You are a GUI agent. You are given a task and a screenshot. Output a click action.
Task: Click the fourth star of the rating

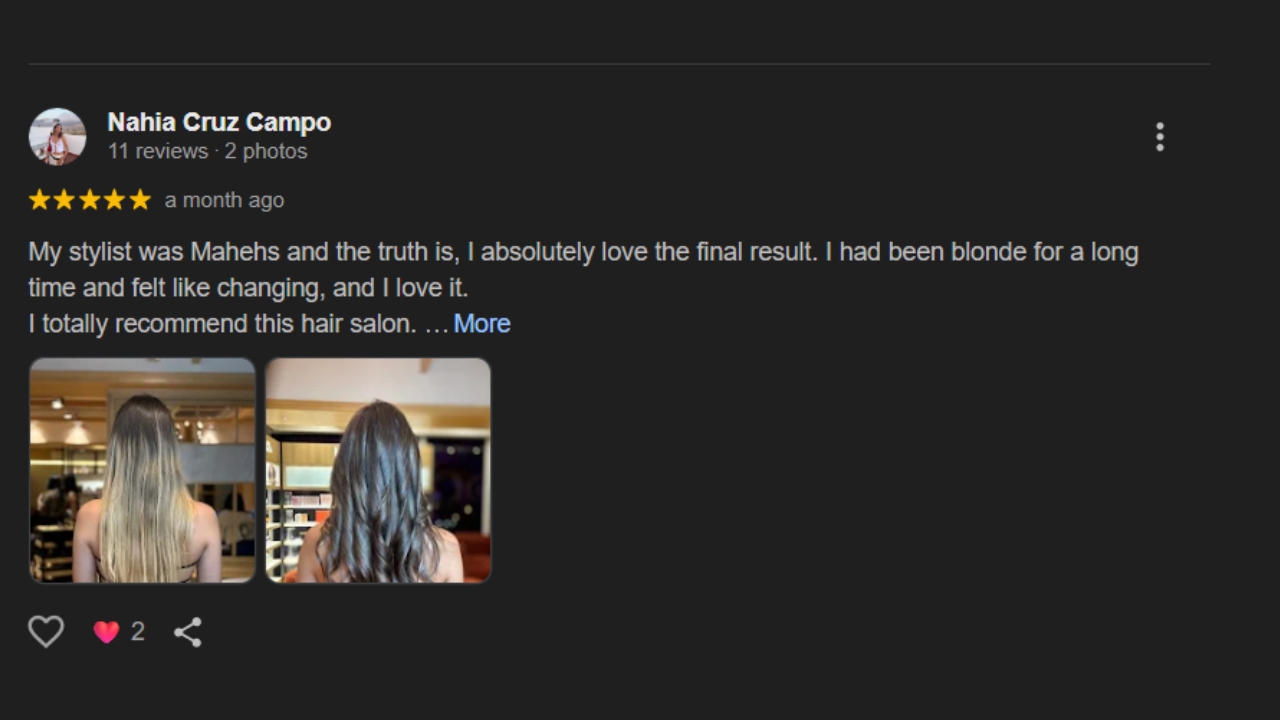(115, 200)
